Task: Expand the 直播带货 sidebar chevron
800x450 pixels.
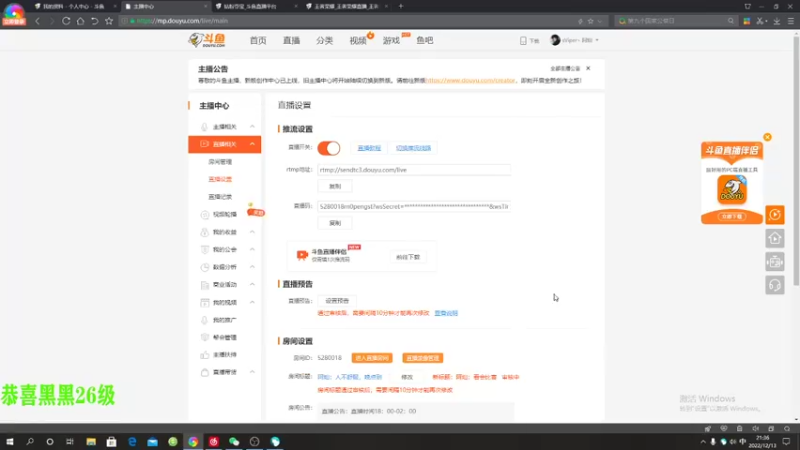Action: 253,372
